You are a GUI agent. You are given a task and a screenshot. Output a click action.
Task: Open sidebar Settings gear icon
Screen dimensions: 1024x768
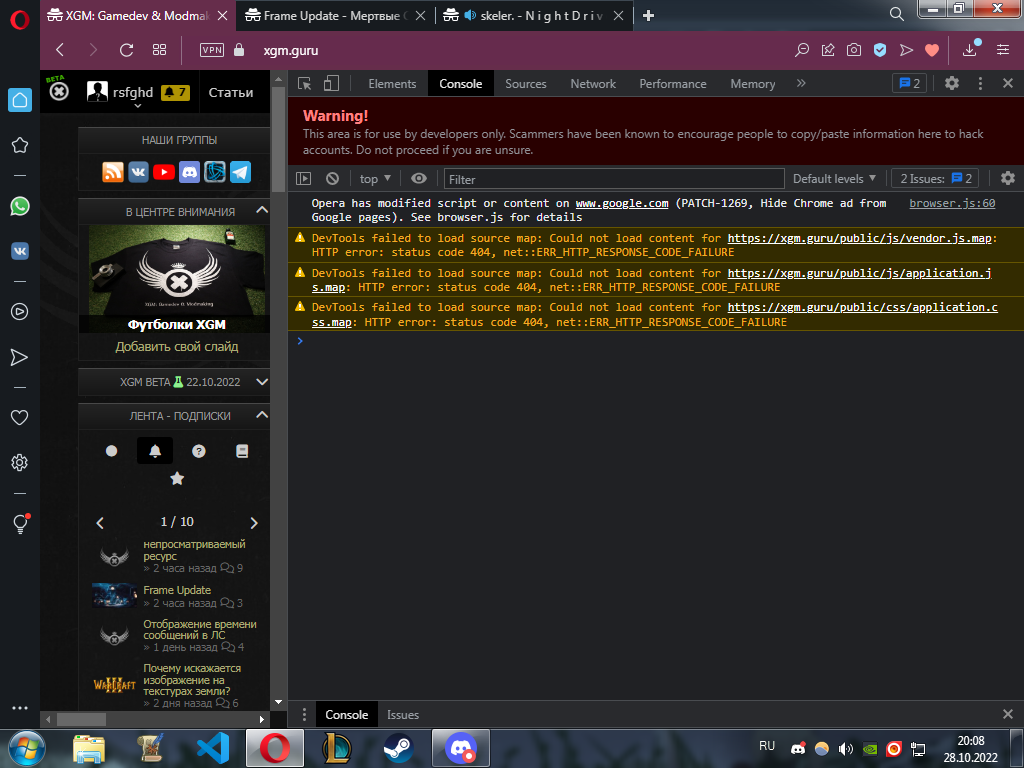pos(20,462)
